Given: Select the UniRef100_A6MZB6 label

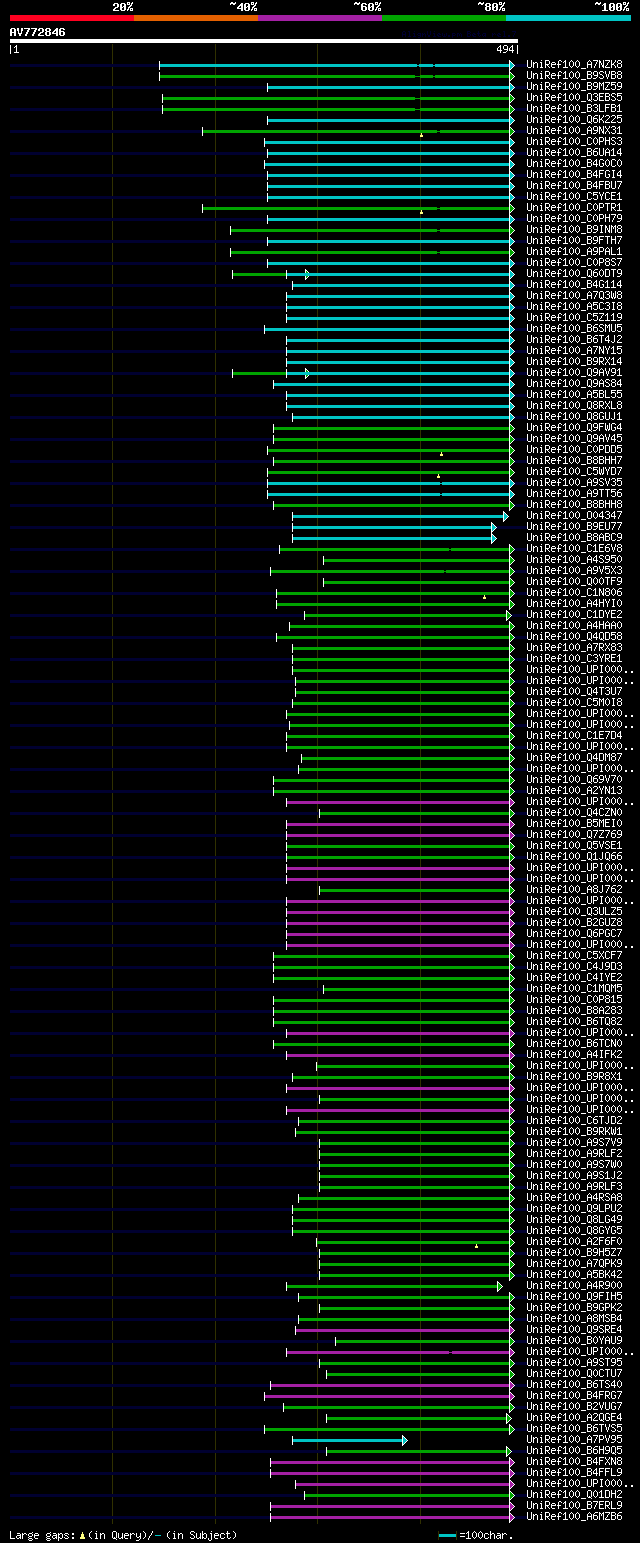Looking at the screenshot, I should [575, 1516].
